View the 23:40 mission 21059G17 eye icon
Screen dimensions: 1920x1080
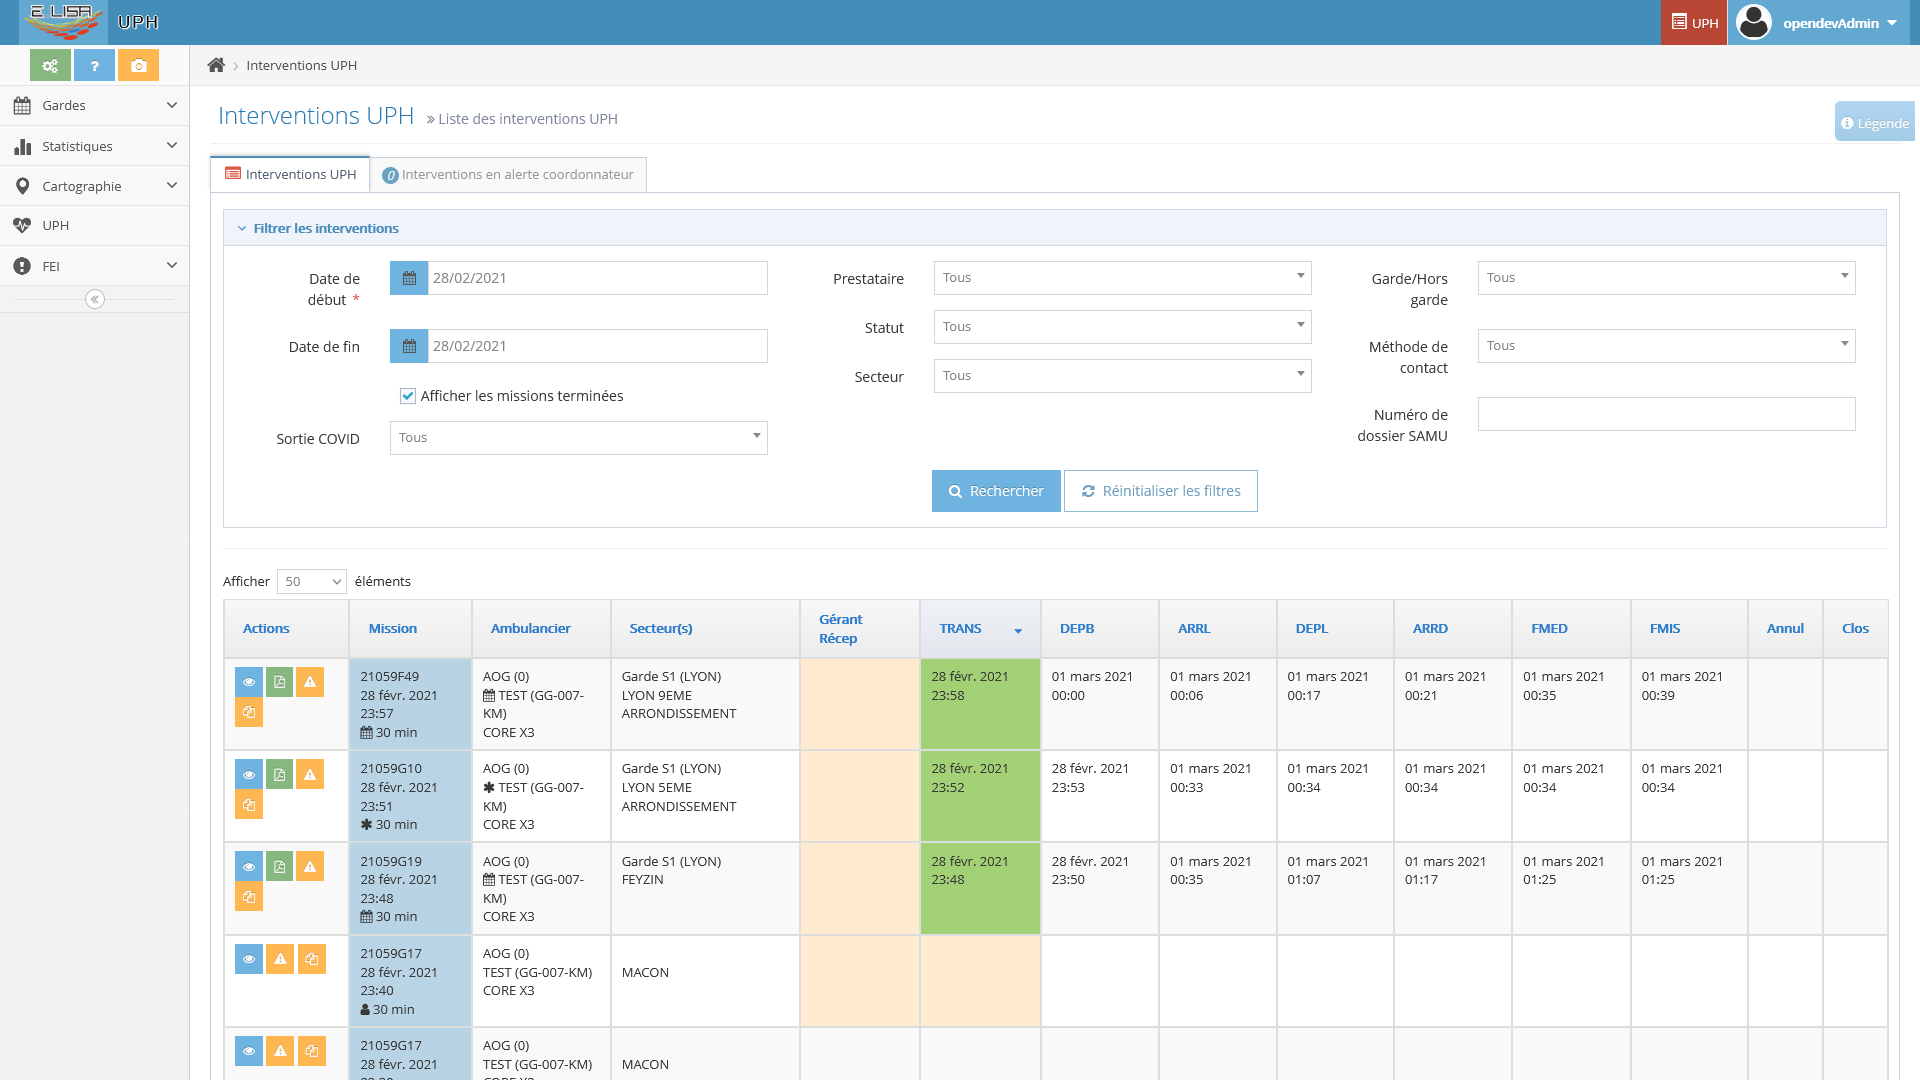249,959
